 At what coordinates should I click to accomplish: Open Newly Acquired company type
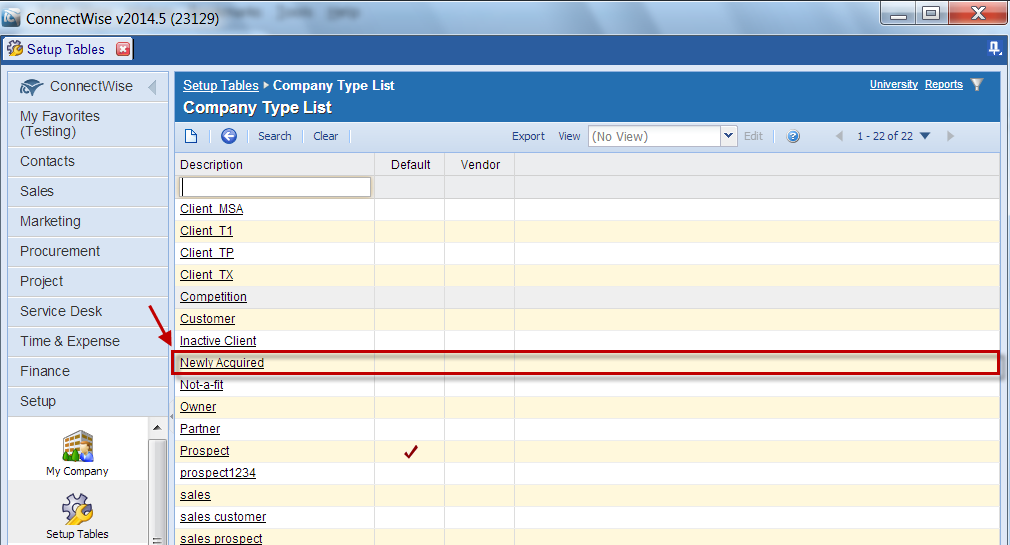point(222,363)
